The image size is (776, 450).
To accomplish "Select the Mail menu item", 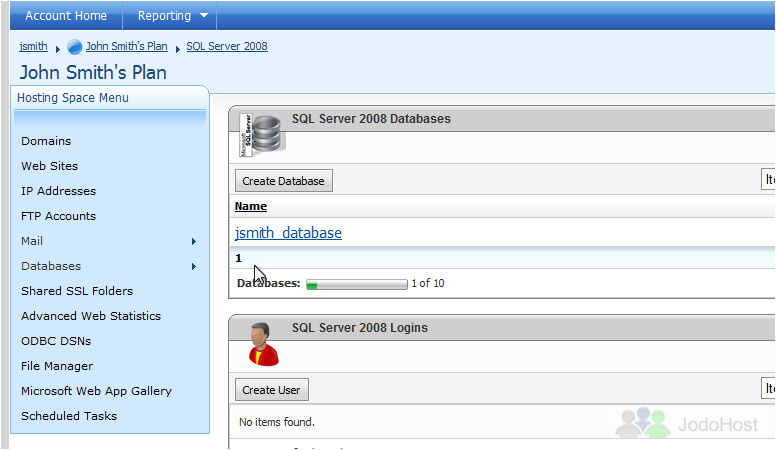I will pyautogui.click(x=32, y=241).
